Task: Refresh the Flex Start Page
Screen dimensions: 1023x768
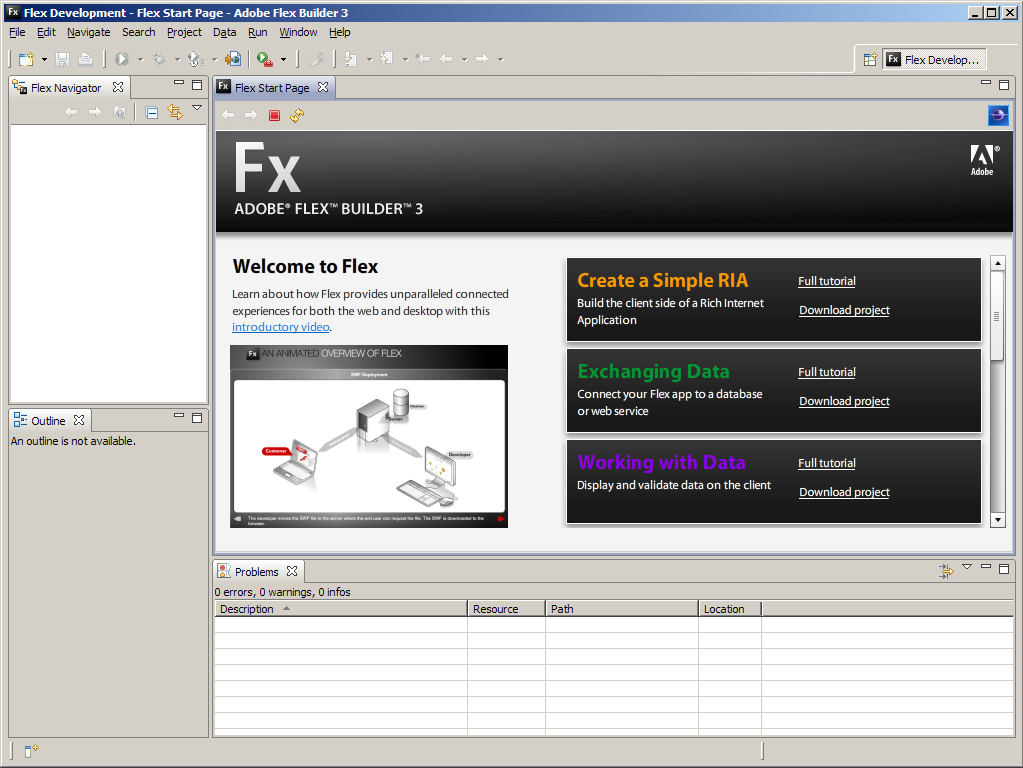Action: point(298,115)
